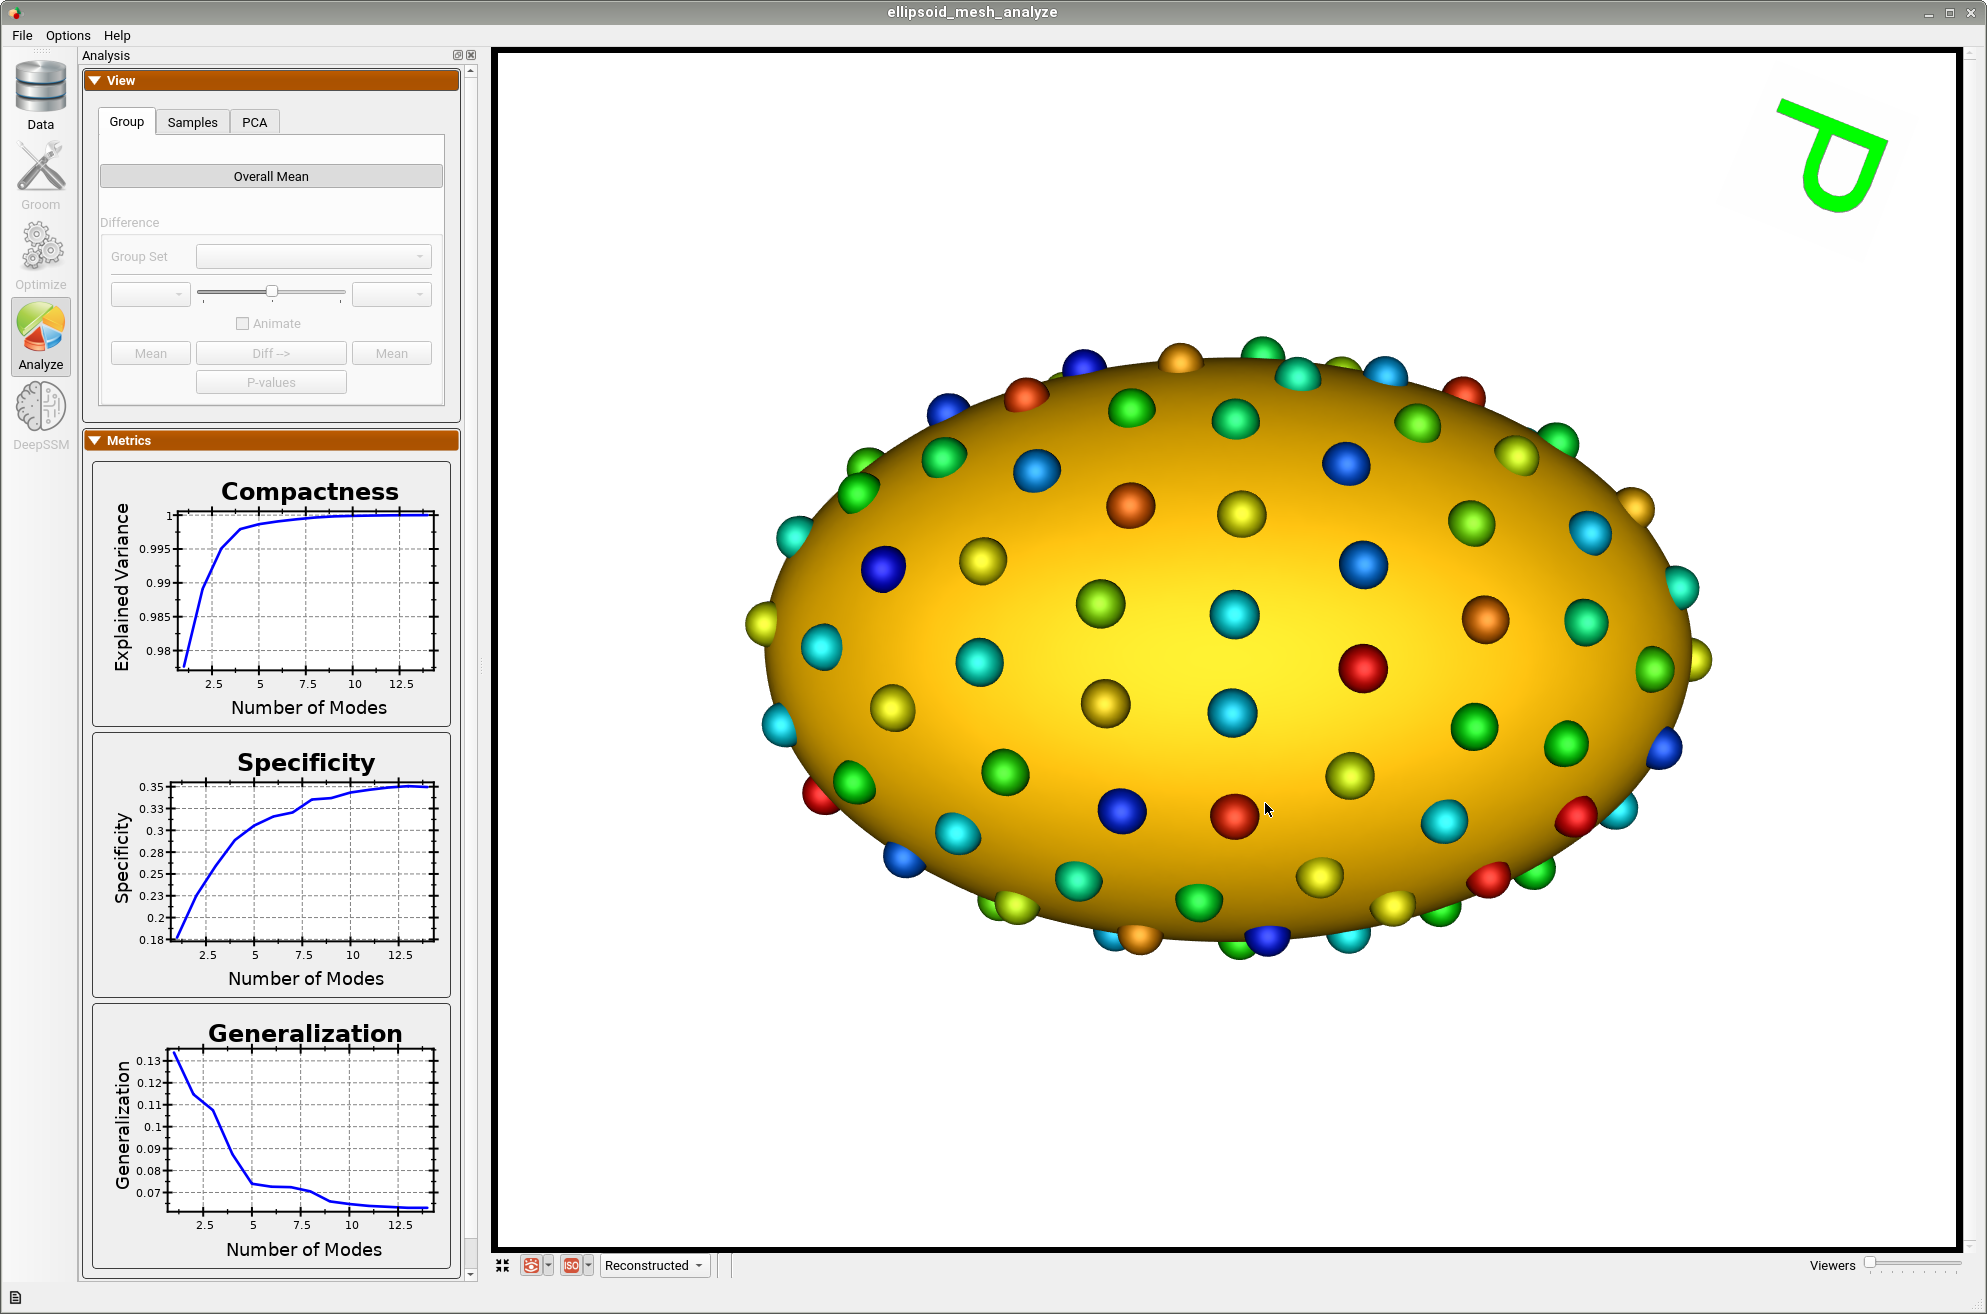
Task: Click the Overall Mean button
Action: point(271,176)
